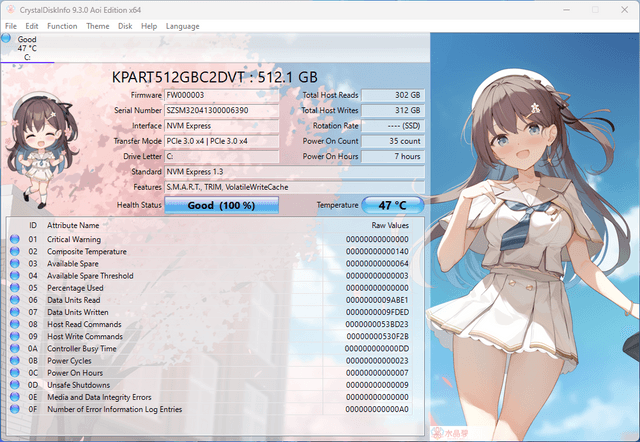
Task: Click the CrystalDiskInfo title bar app icon
Action: coord(11,10)
